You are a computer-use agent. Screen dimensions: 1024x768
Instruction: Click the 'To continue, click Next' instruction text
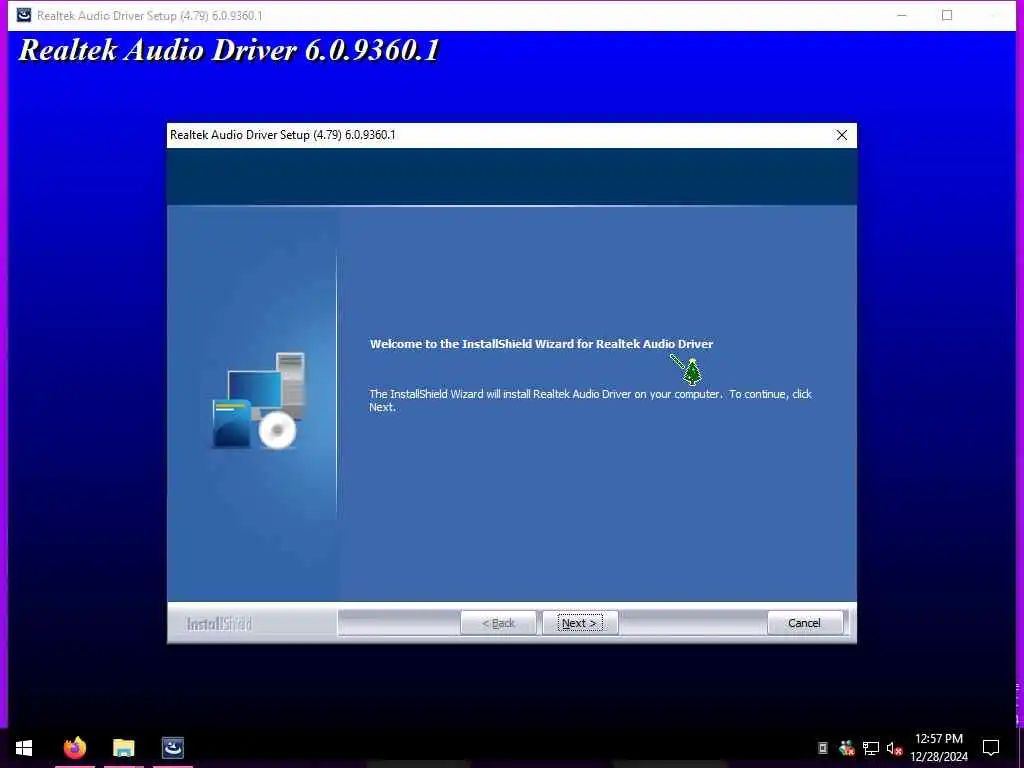[590, 400]
